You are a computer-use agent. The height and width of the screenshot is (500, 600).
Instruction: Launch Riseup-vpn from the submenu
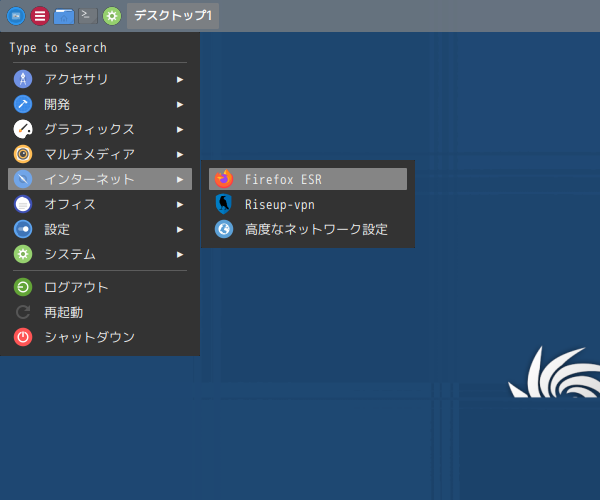pyautogui.click(x=308, y=204)
